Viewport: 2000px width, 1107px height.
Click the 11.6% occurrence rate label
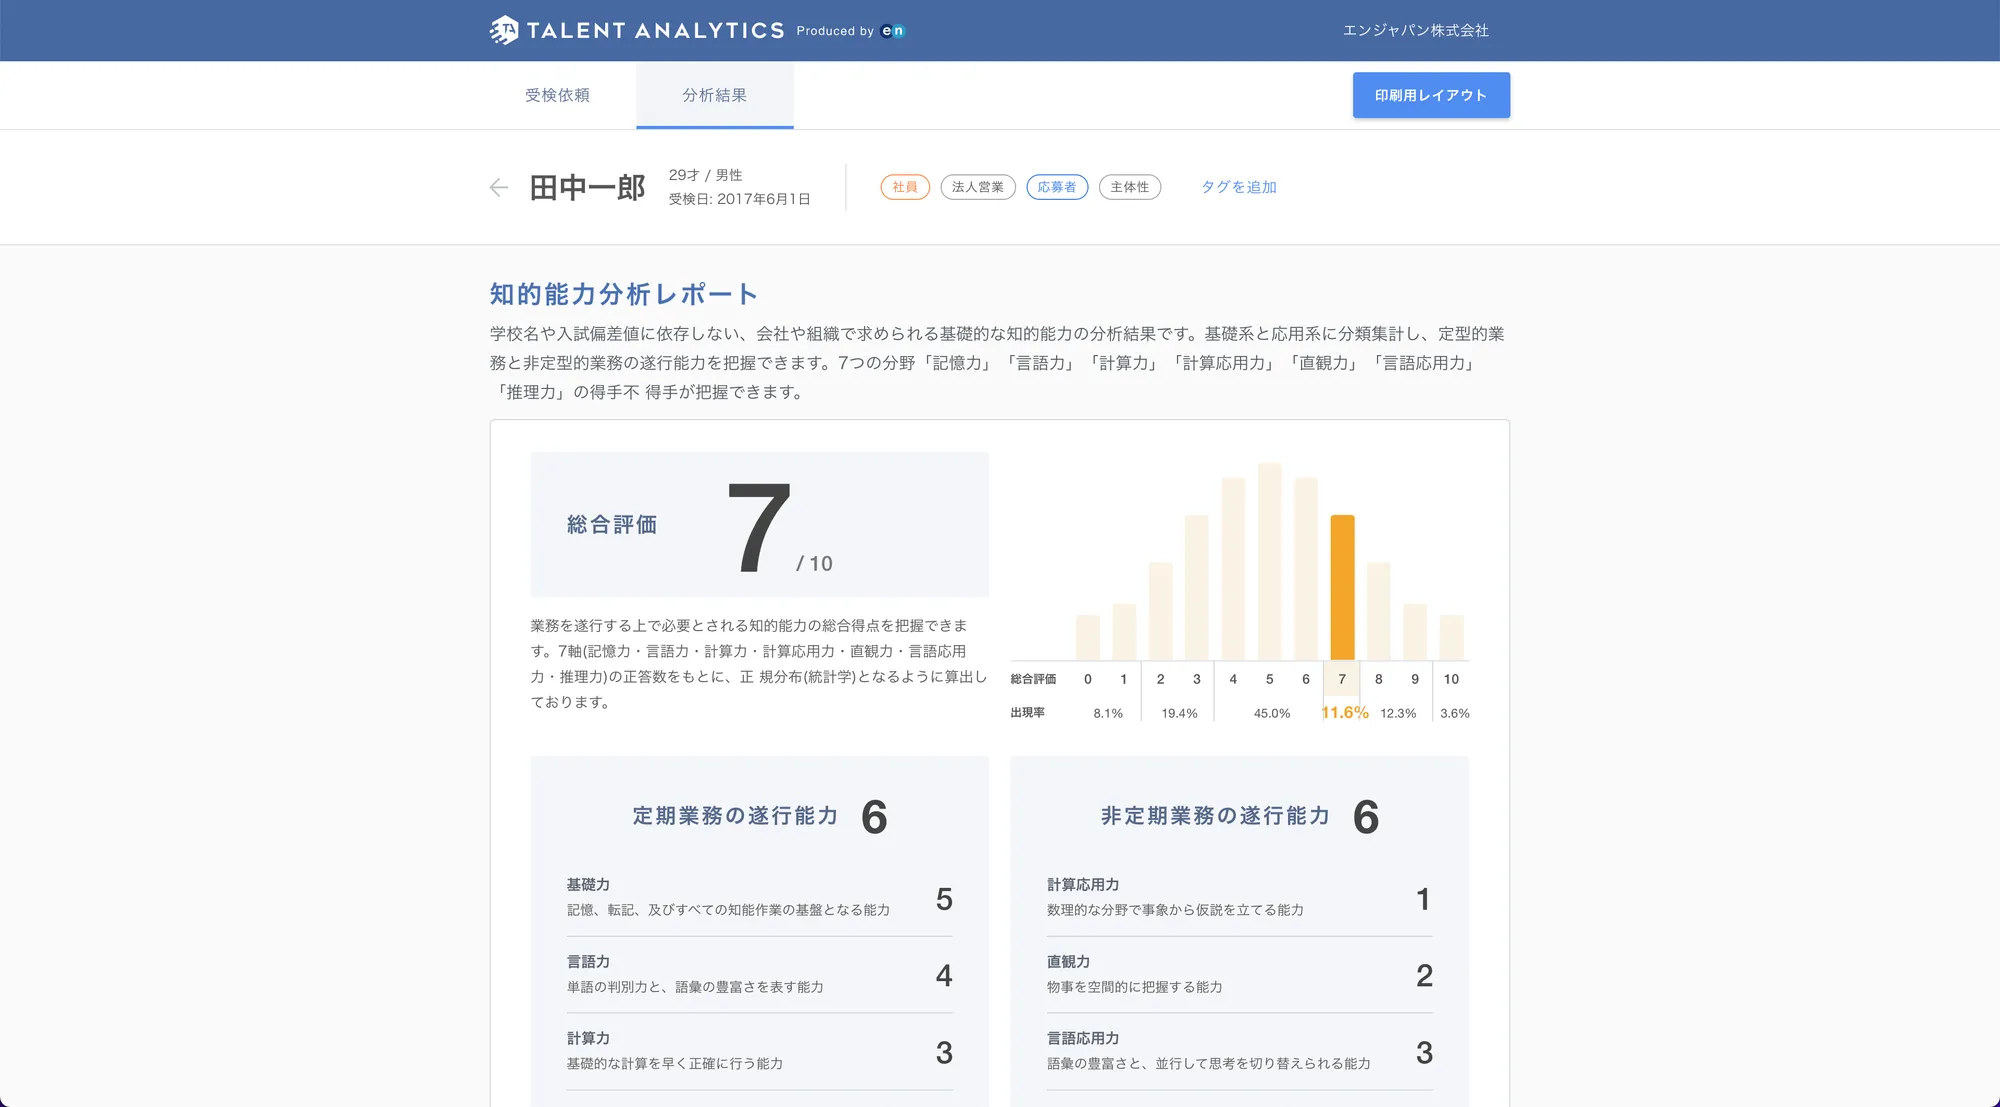(1344, 713)
